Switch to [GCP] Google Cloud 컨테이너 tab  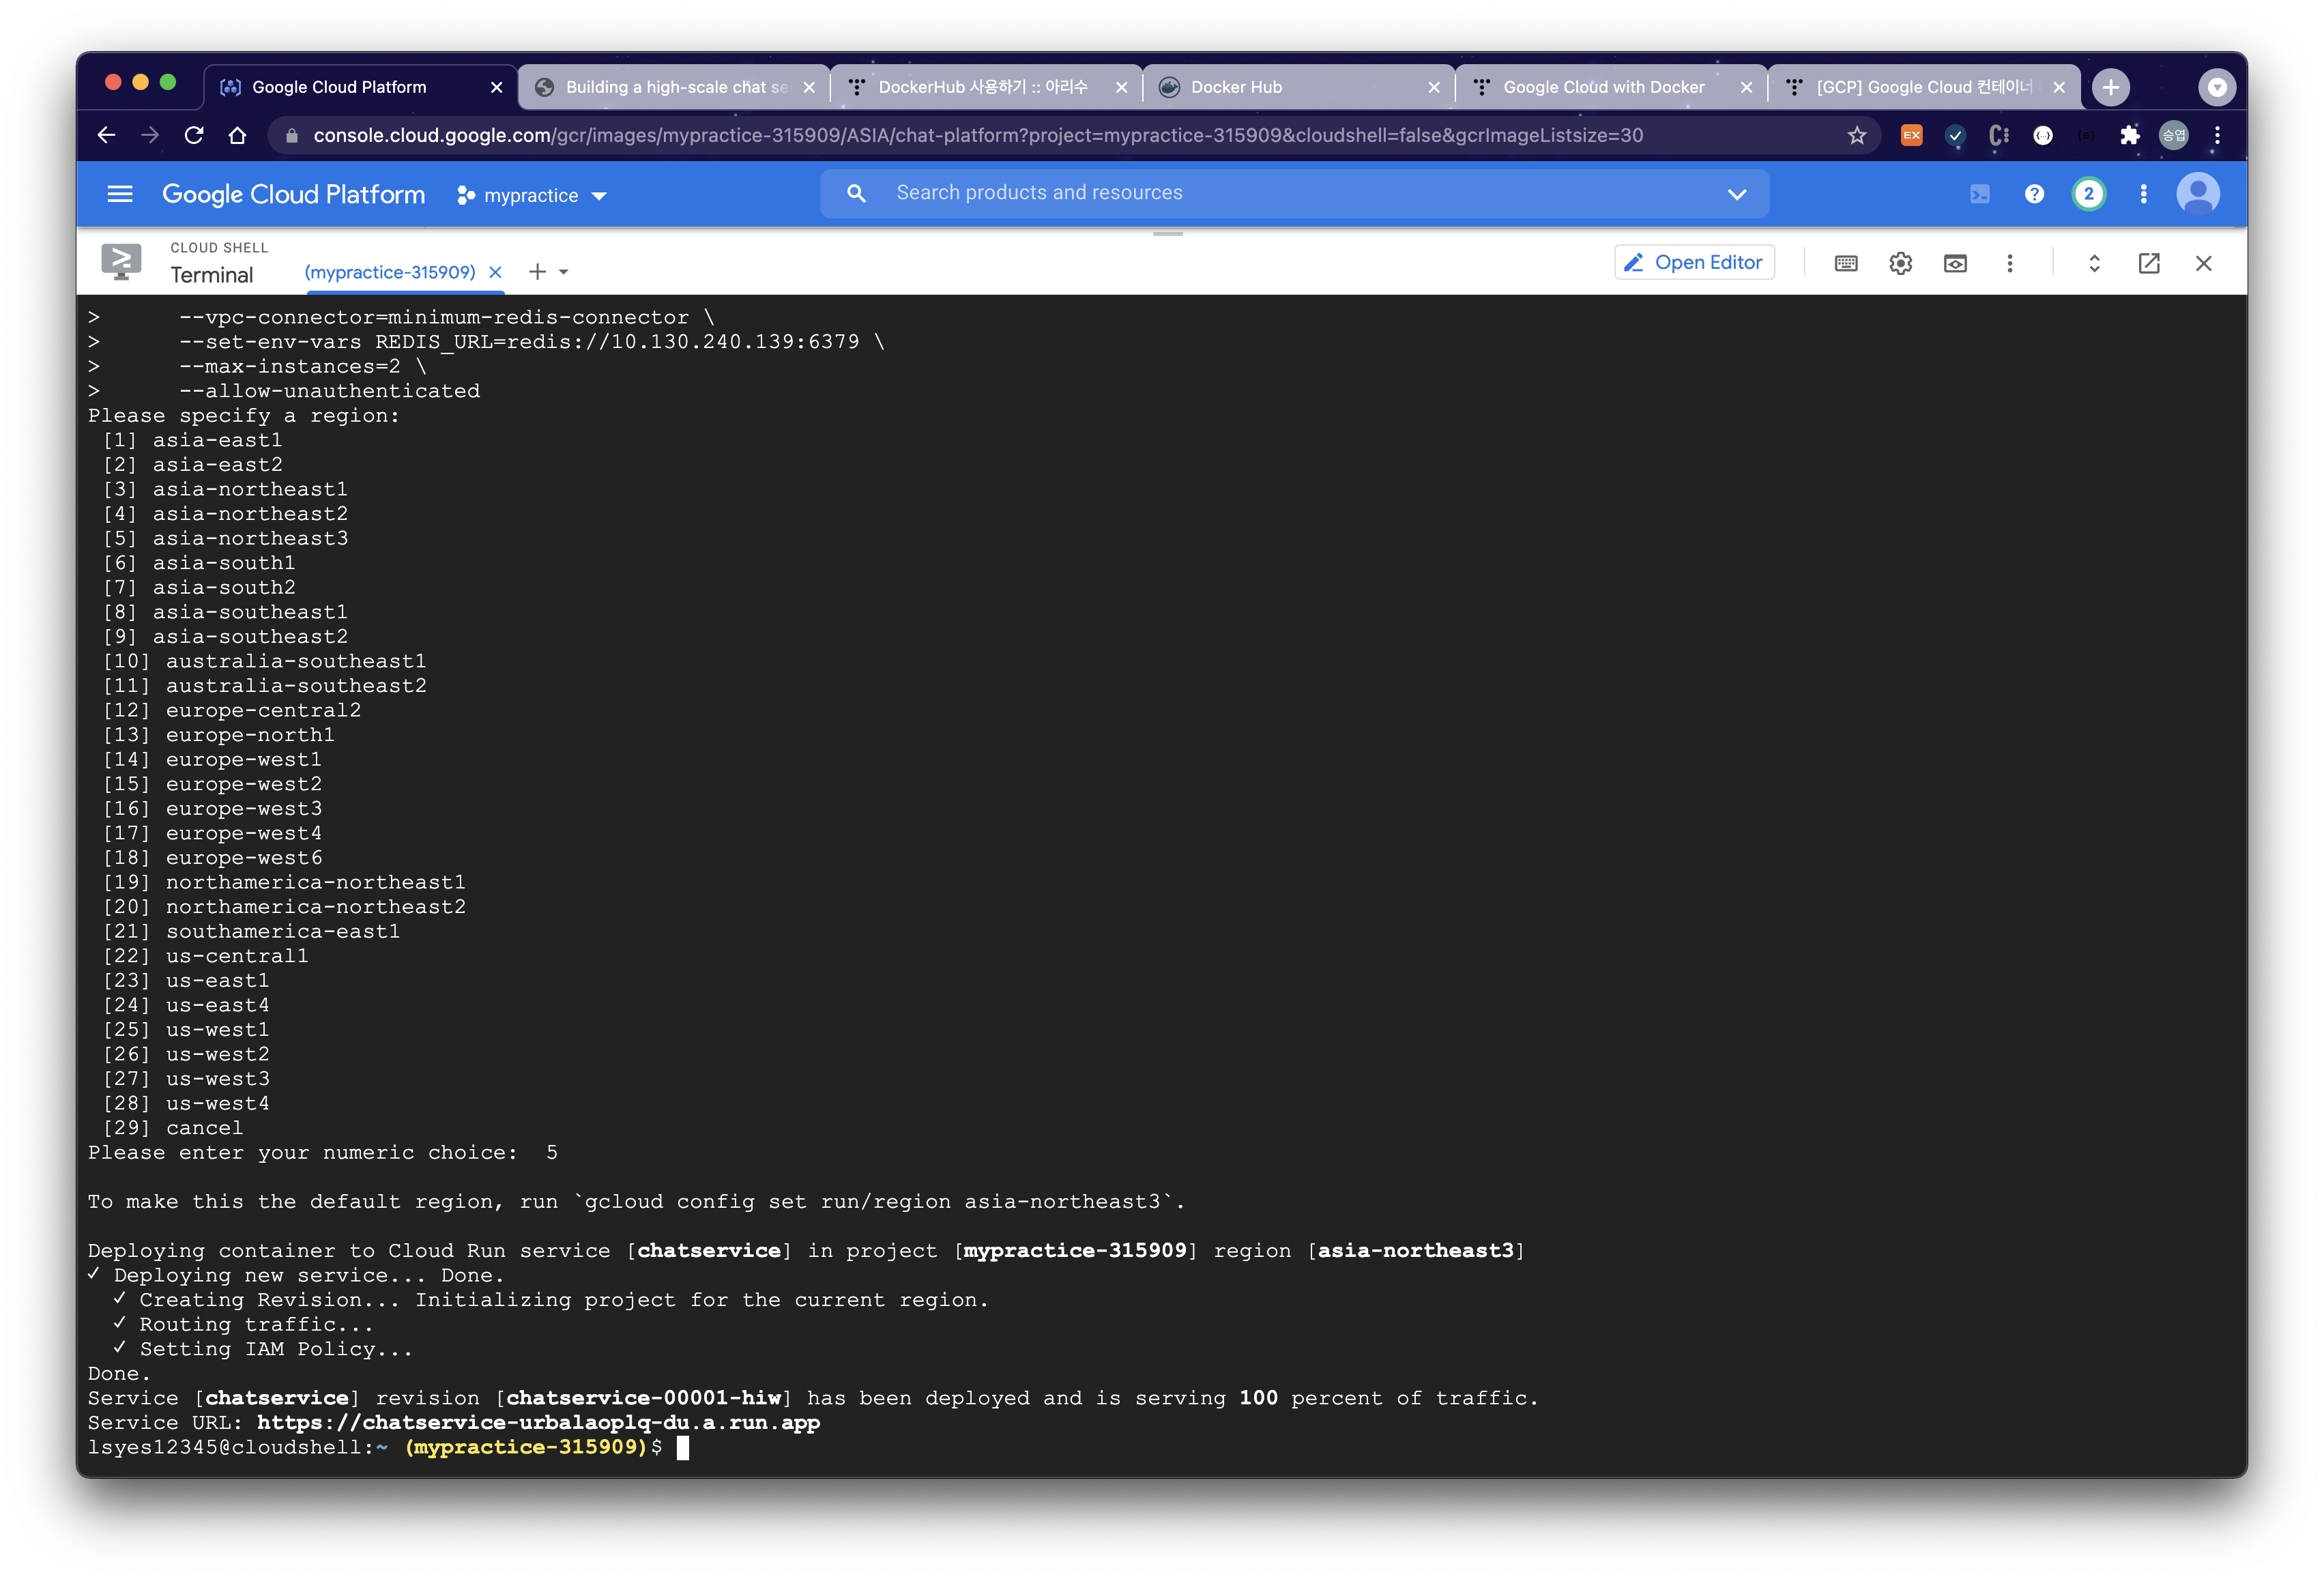[x=1924, y=87]
